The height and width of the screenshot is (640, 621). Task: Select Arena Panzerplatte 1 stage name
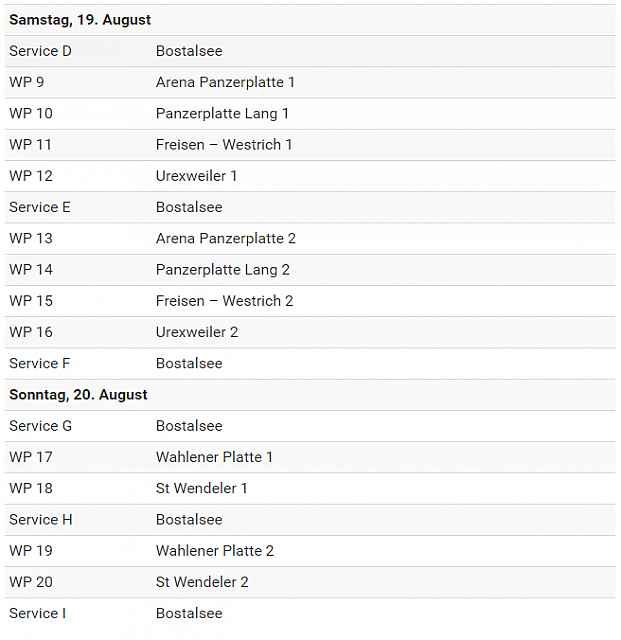pyautogui.click(x=225, y=82)
